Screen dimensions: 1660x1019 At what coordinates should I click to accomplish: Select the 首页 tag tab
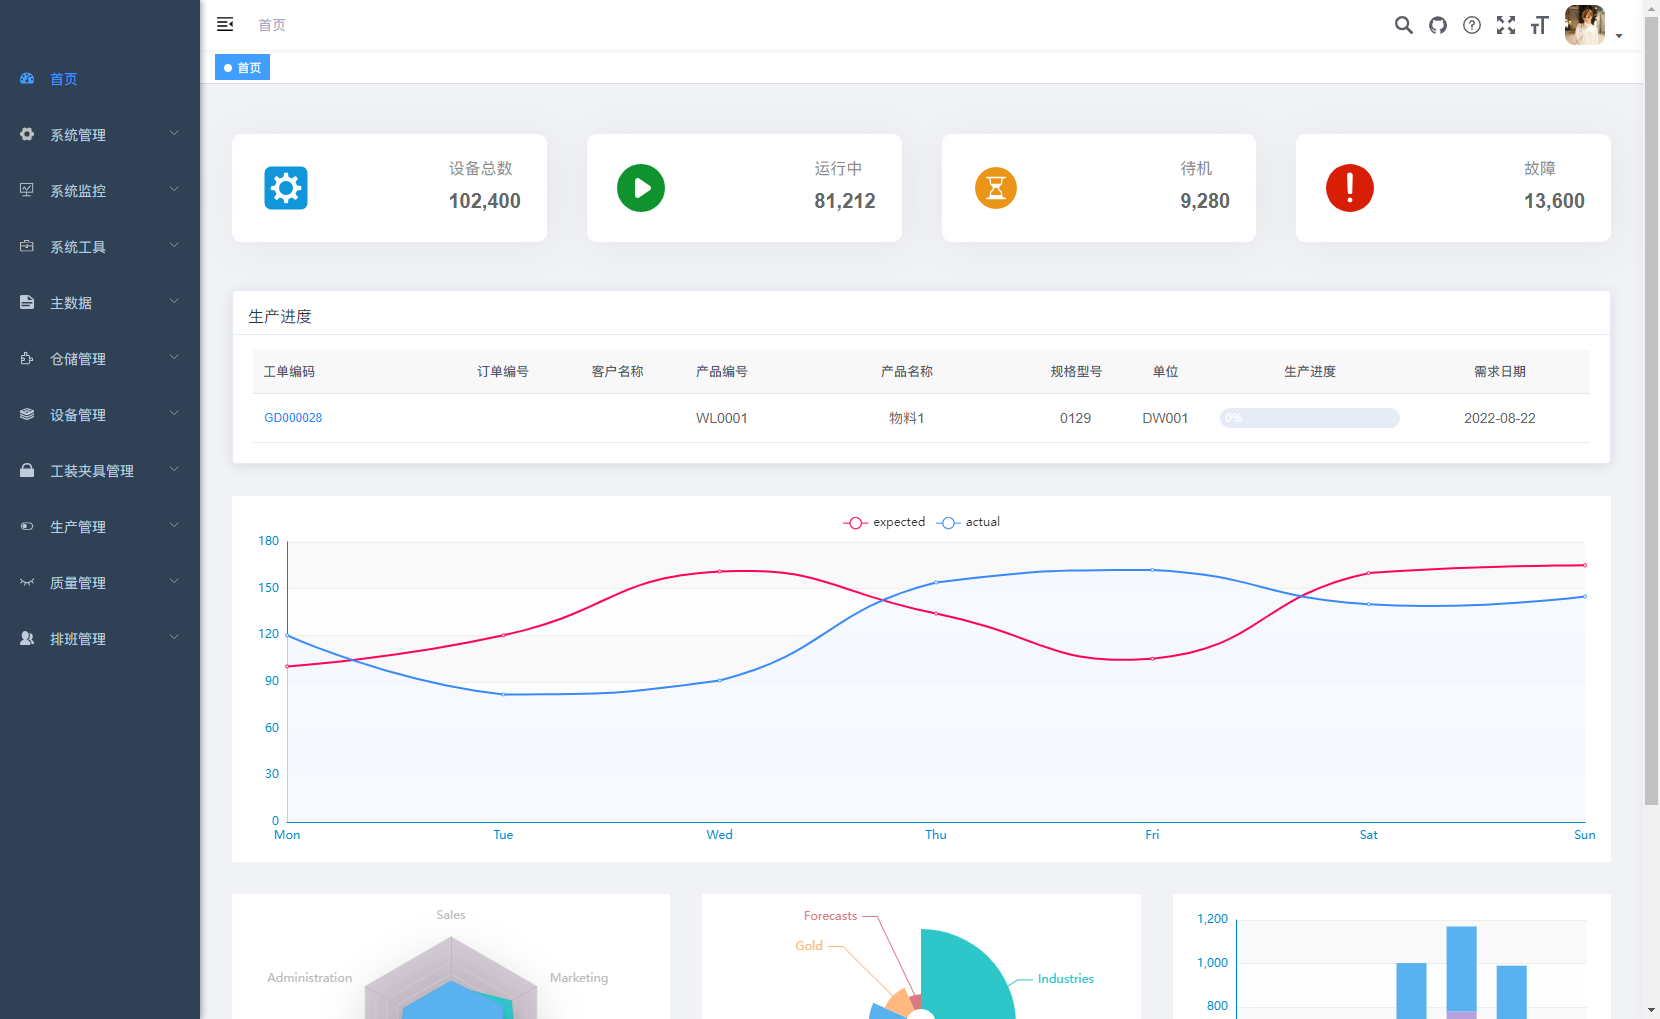click(243, 68)
